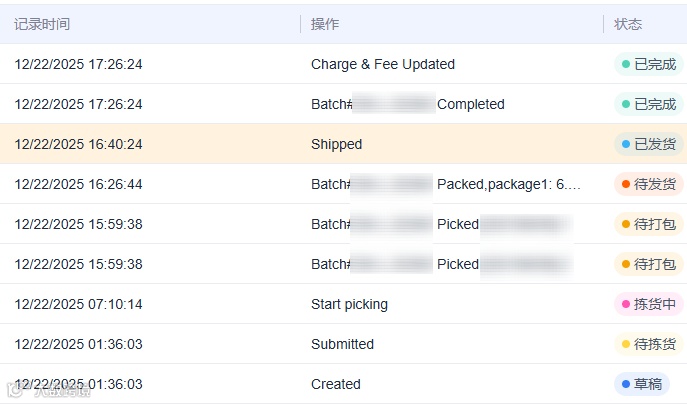Click timestamp 12/22/2025 16:40:24
This screenshot has width=687, height=404.
coord(78,144)
